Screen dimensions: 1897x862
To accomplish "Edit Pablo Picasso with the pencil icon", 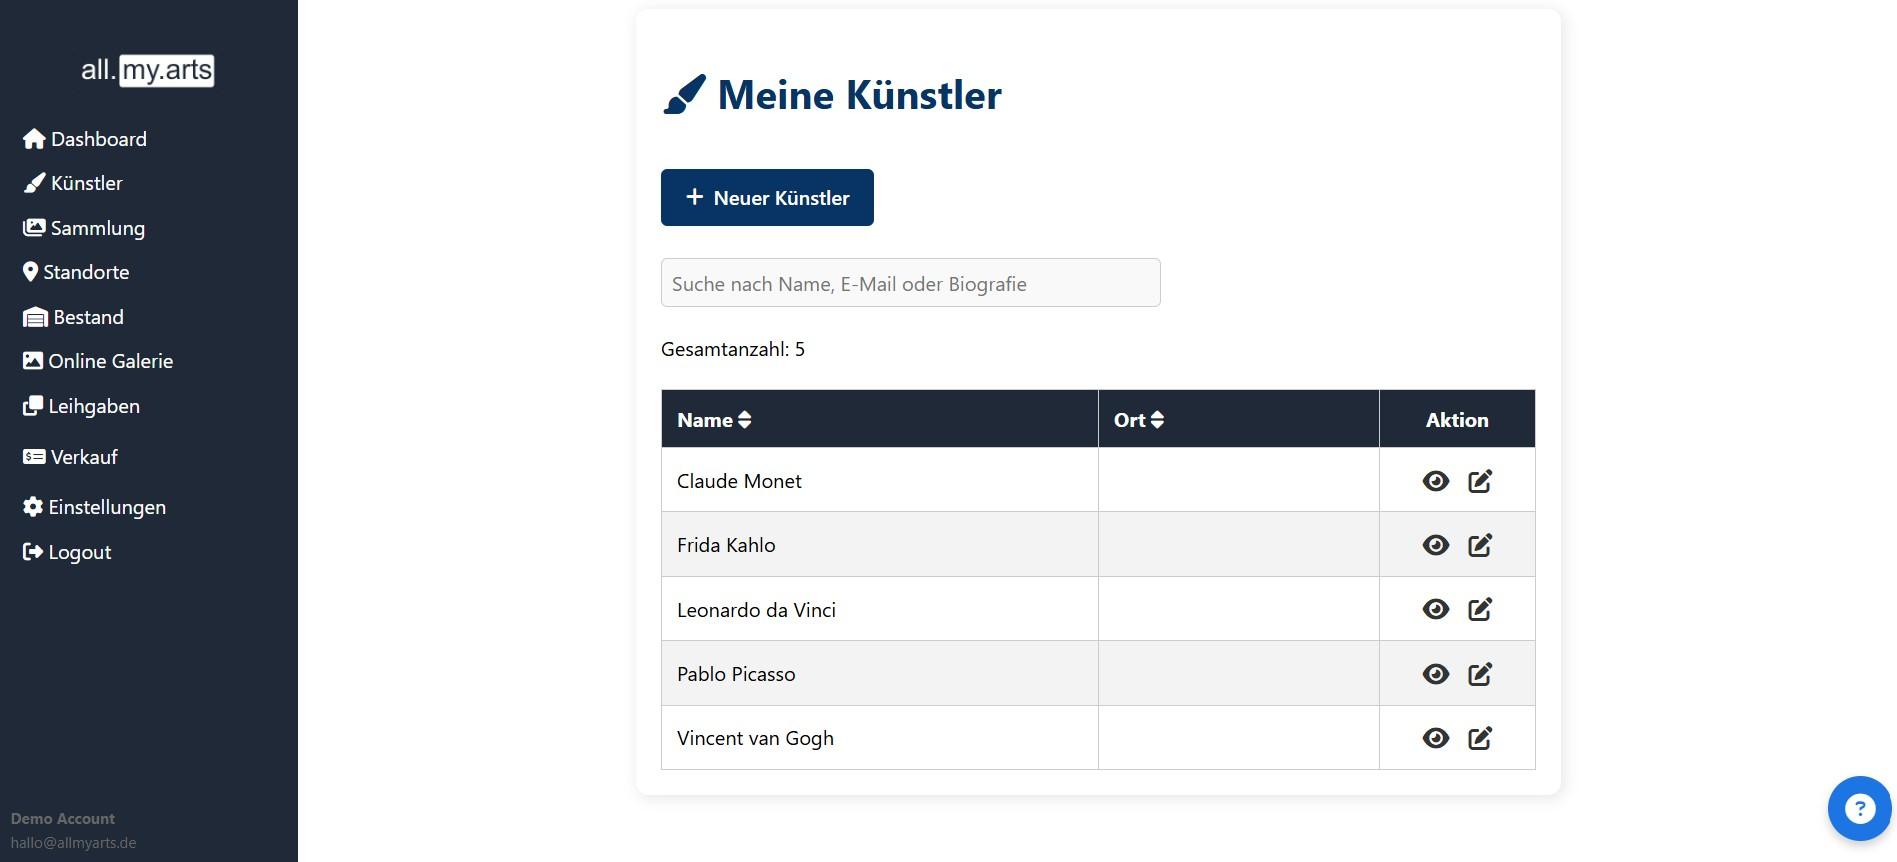I will (1480, 673).
